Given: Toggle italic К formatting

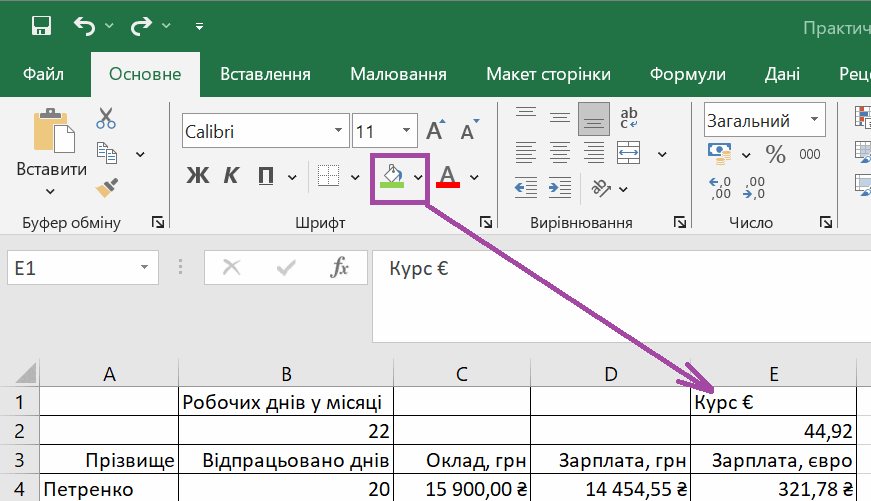Looking at the screenshot, I should click(x=231, y=176).
